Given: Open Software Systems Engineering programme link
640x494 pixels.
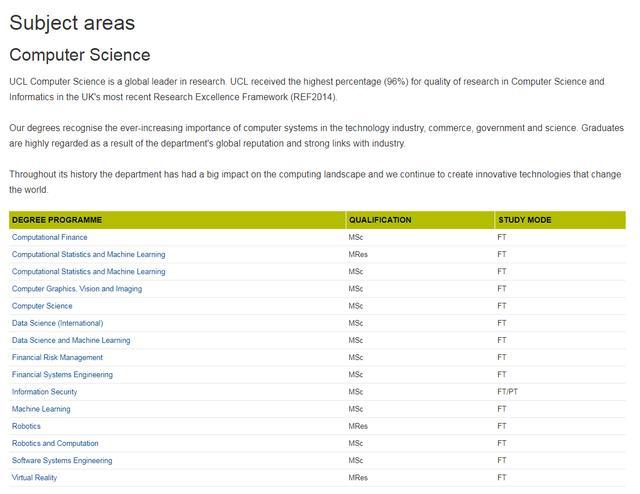Looking at the screenshot, I should (62, 460).
